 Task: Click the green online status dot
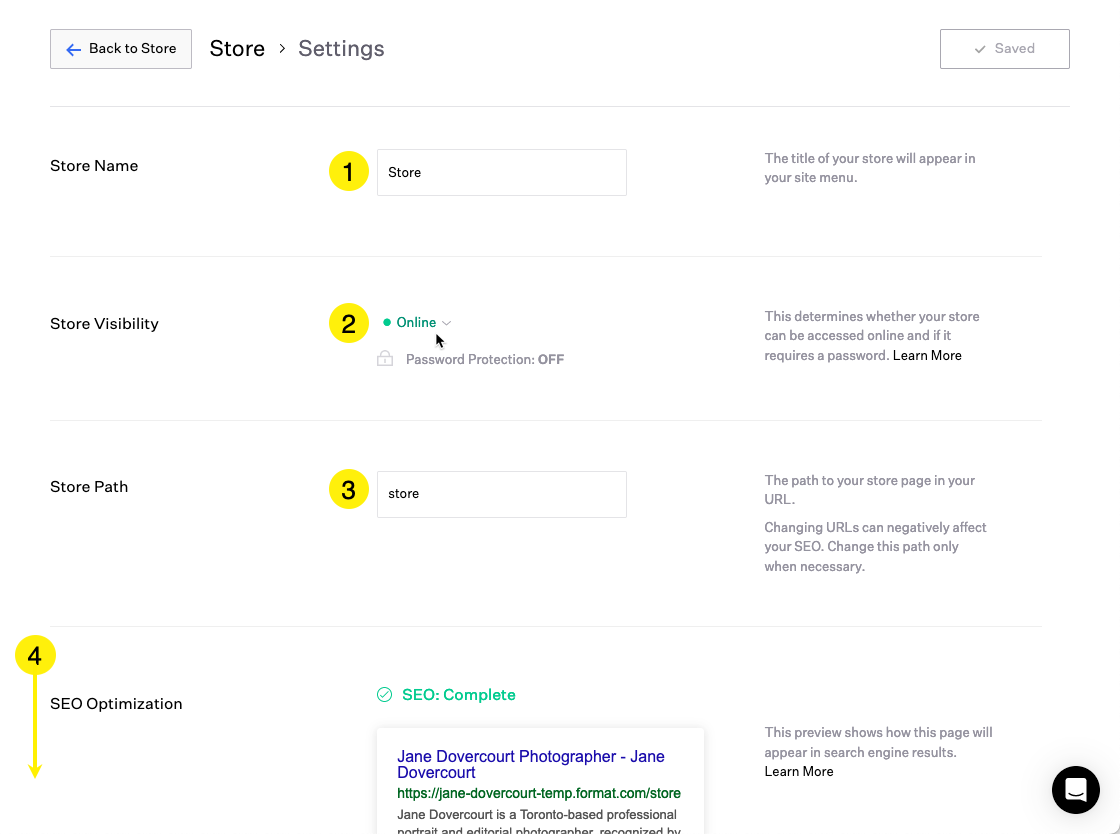(x=389, y=322)
